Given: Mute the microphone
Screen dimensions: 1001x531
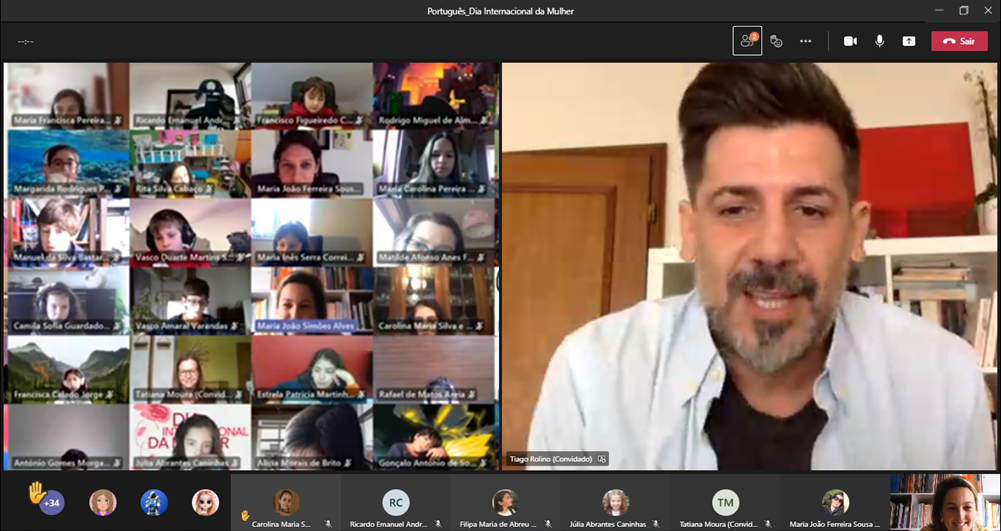Looking at the screenshot, I should (x=880, y=41).
